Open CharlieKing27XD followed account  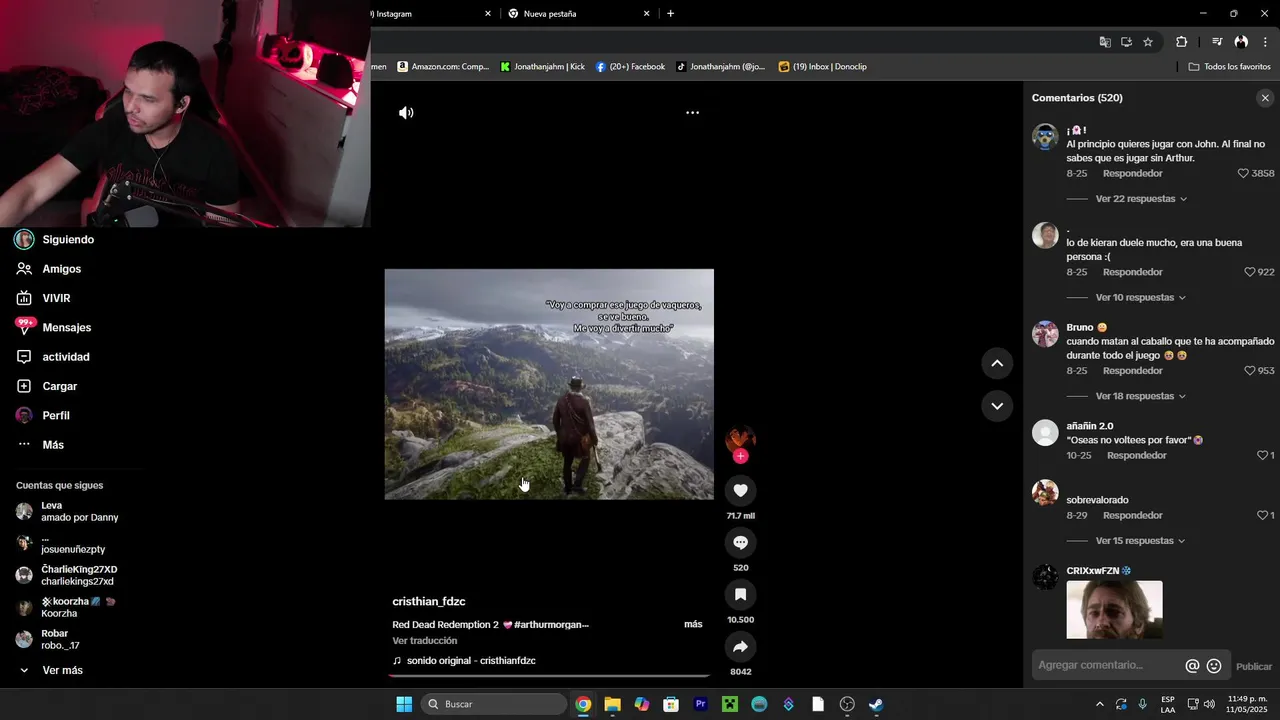point(68,575)
